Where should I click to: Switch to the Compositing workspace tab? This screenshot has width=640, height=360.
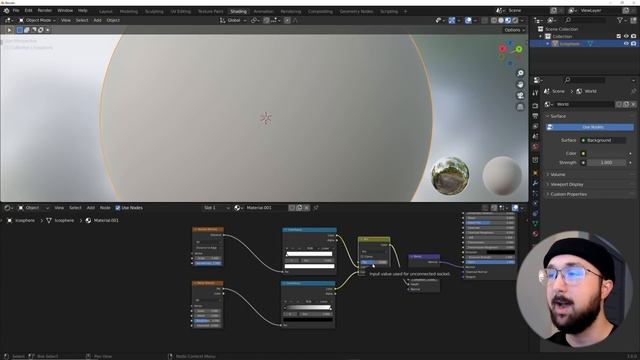point(320,11)
